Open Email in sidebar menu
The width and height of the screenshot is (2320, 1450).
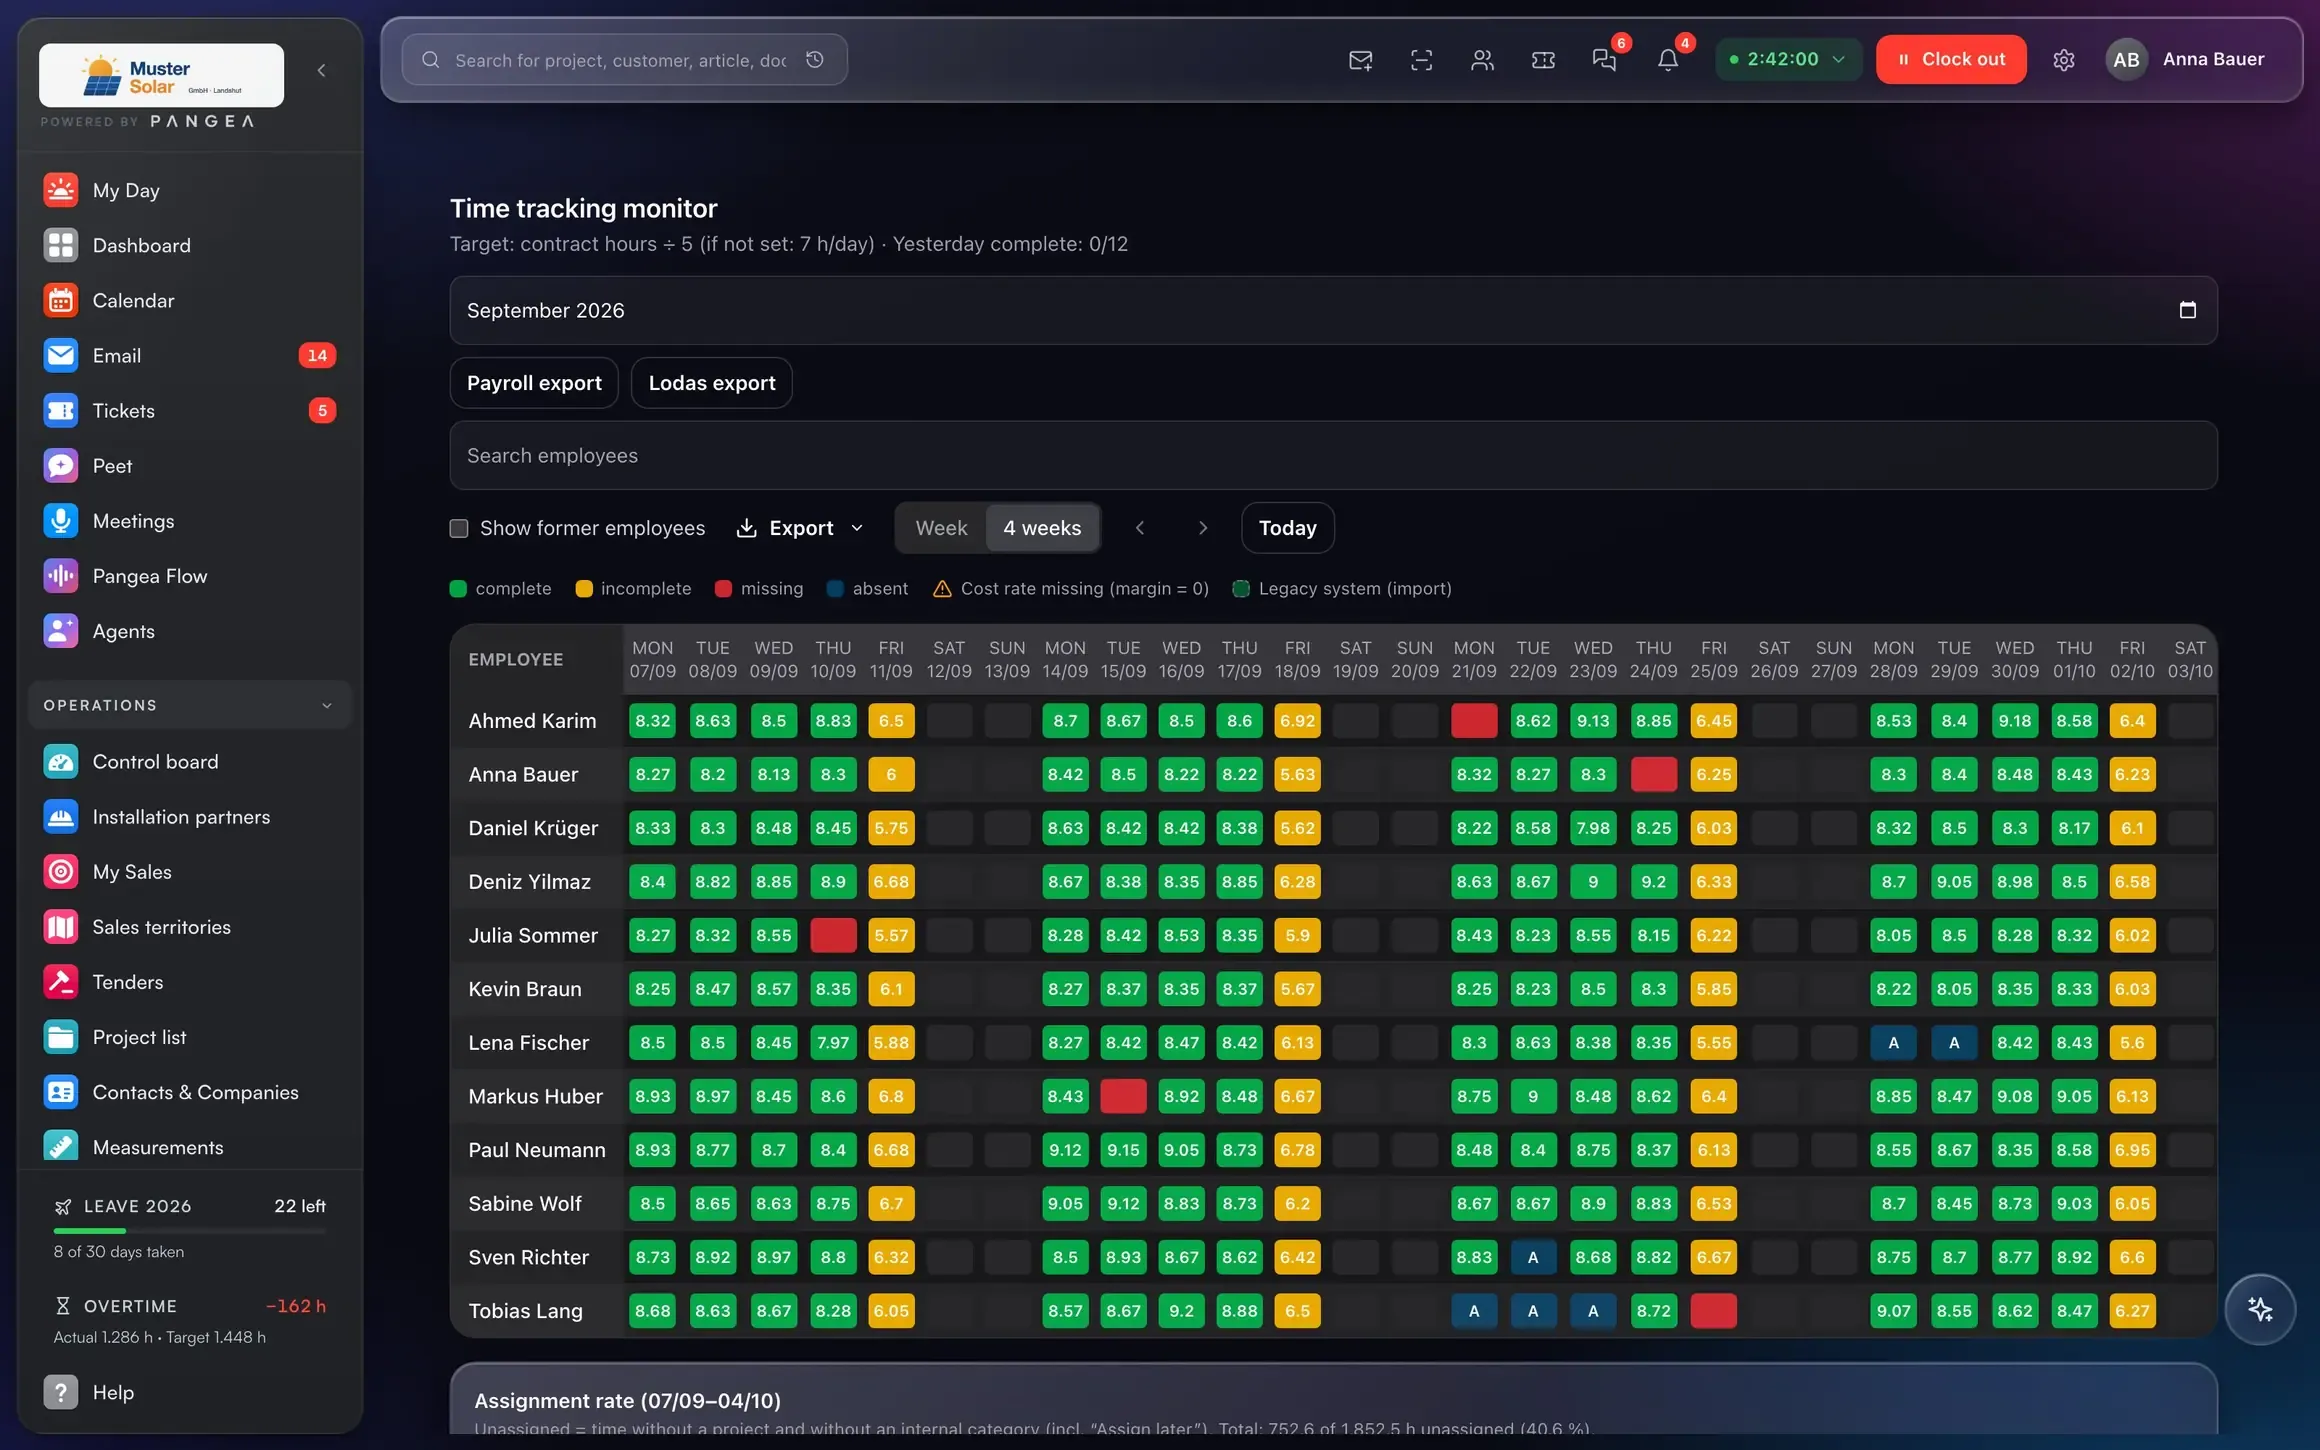(x=190, y=356)
